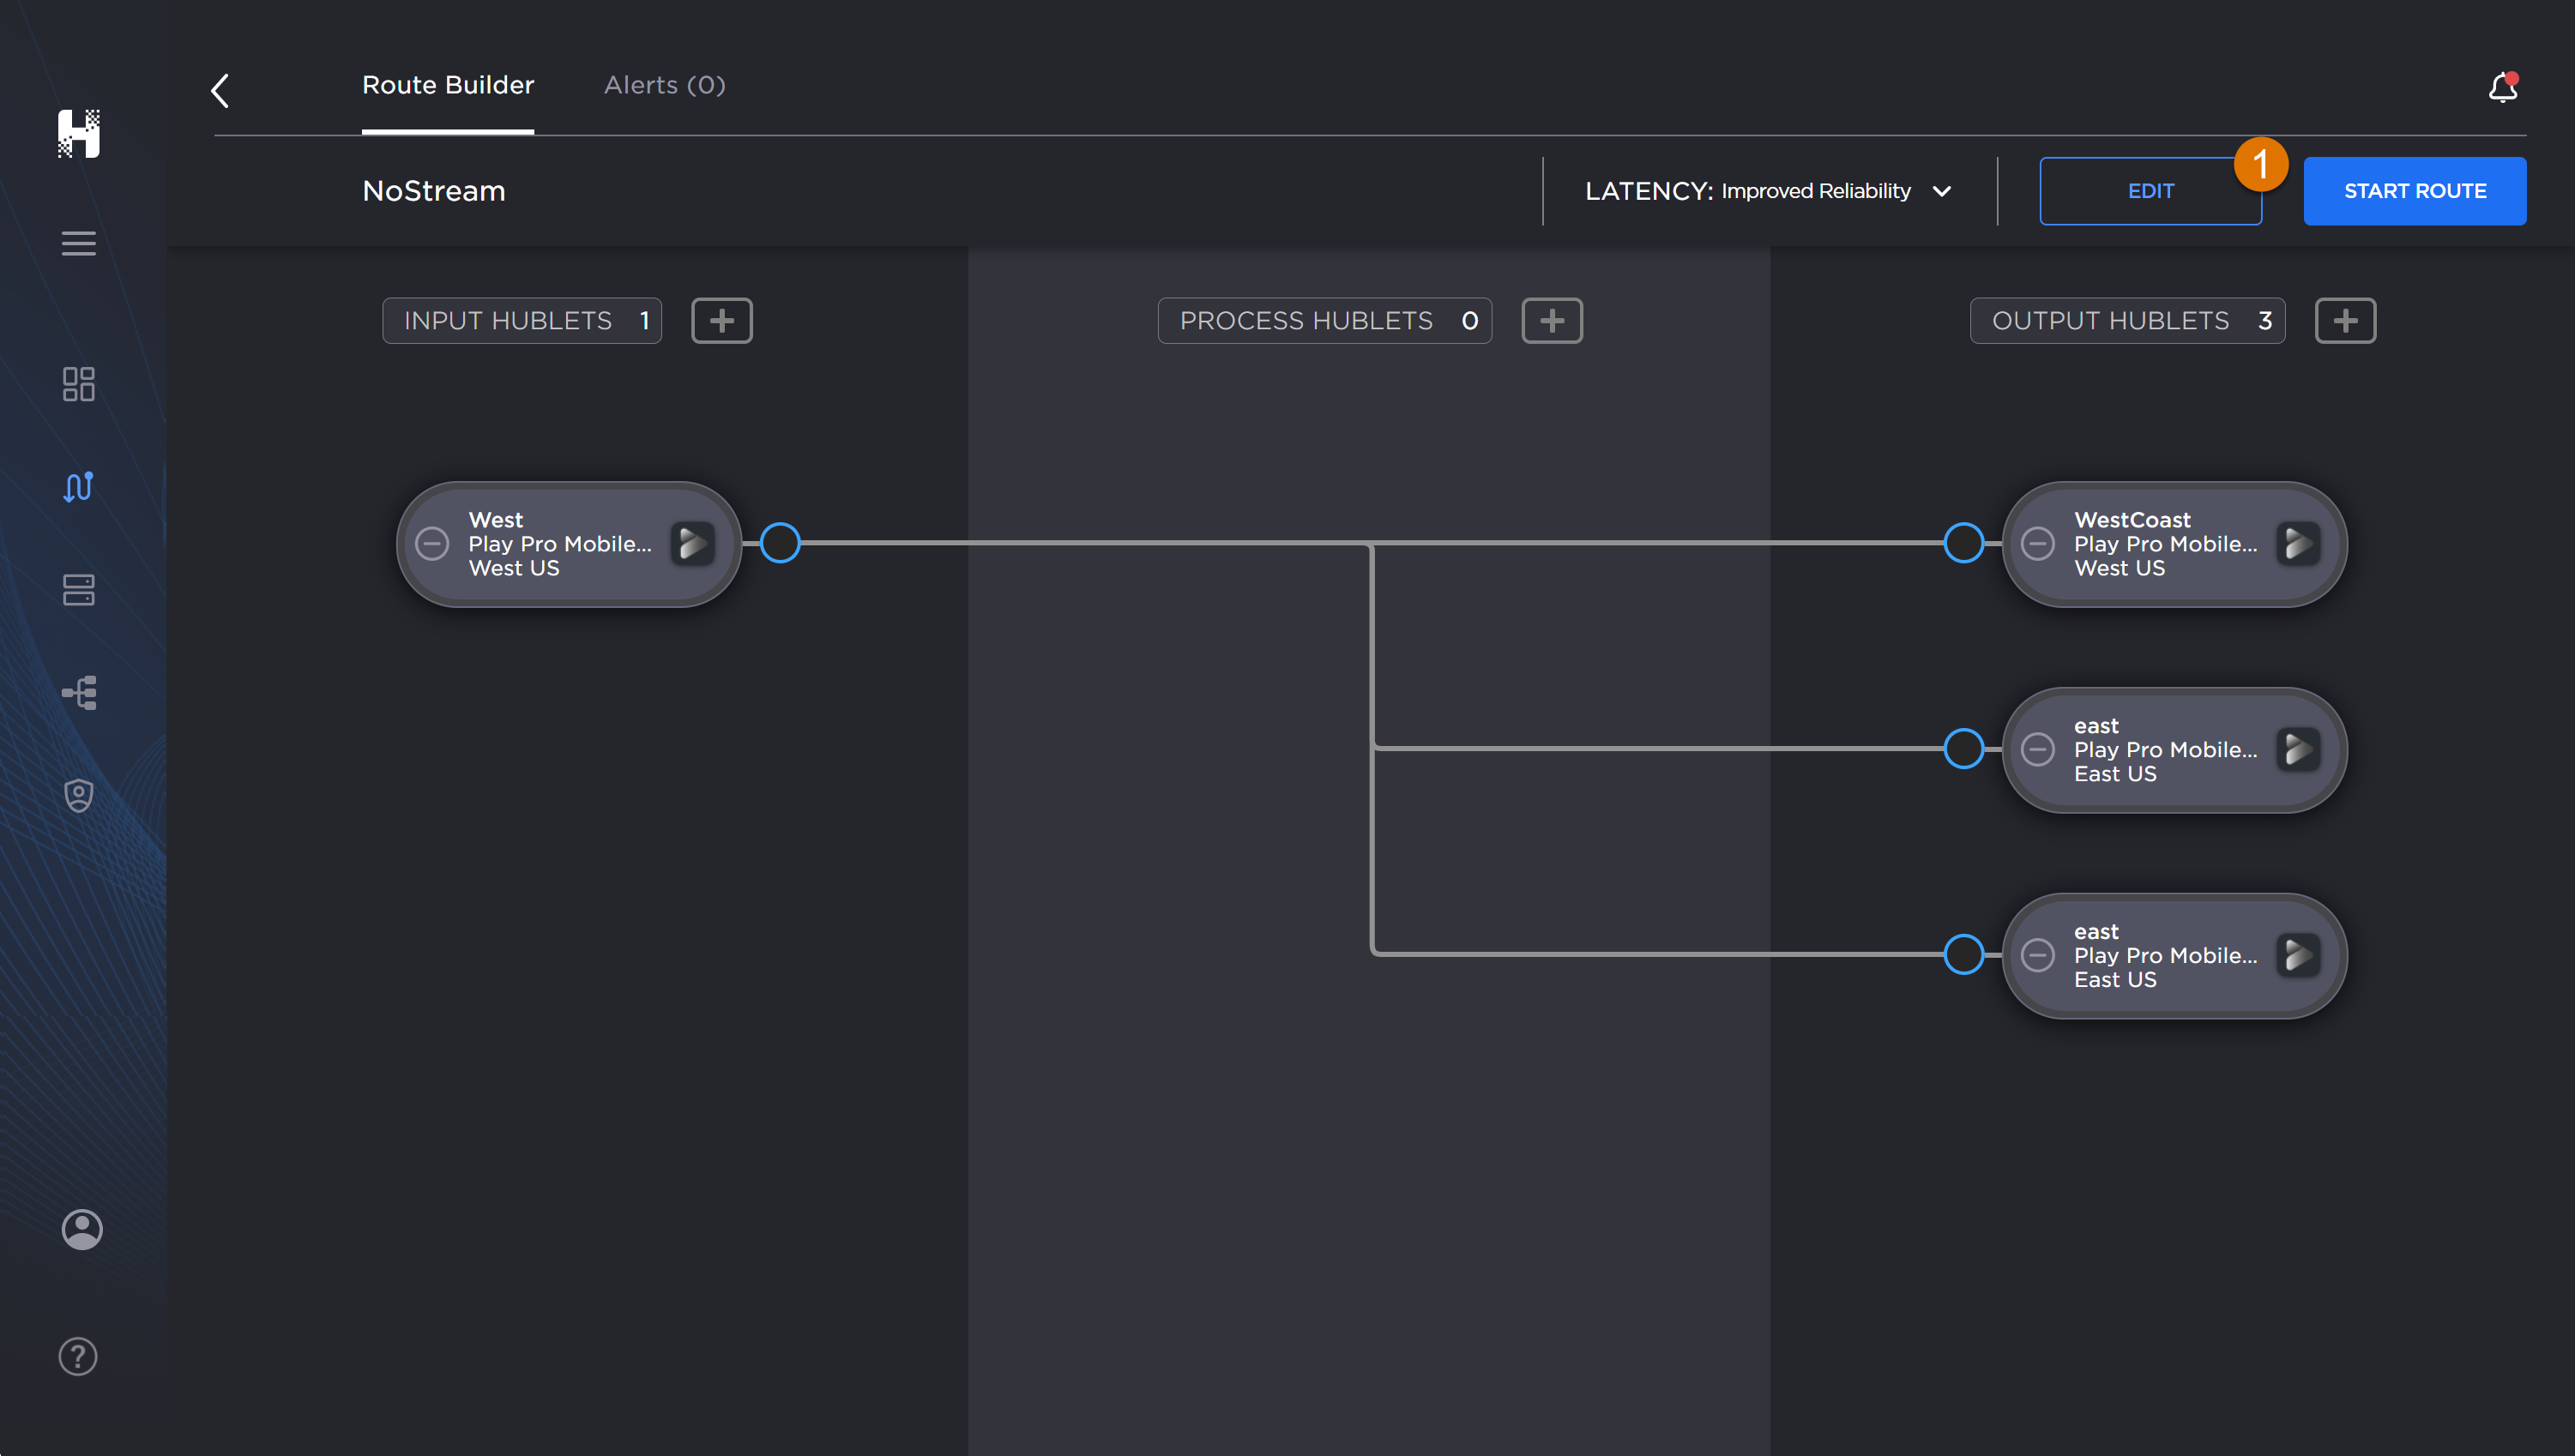This screenshot has height=1456, width=2575.
Task: Open the network hierarchy panel
Action: point(78,692)
